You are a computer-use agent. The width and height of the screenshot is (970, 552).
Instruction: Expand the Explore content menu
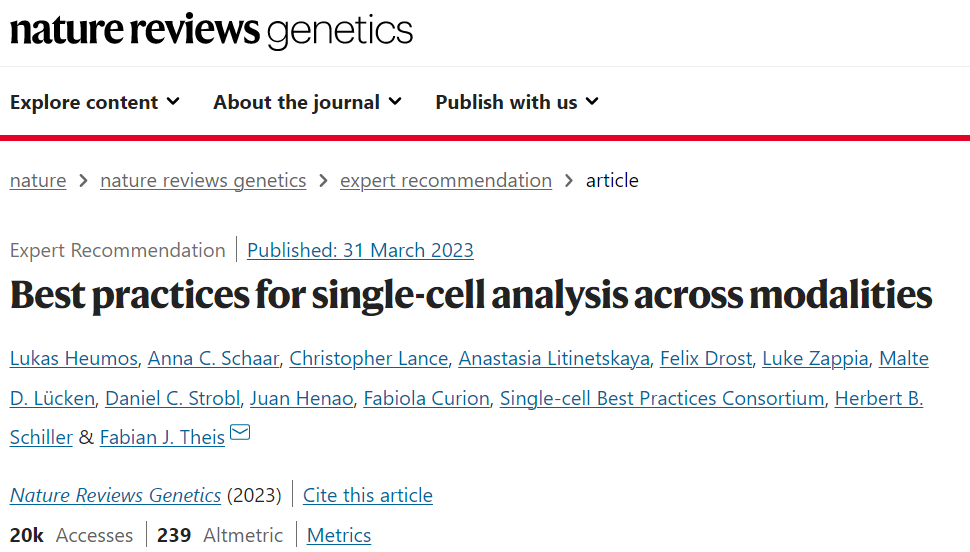click(94, 102)
